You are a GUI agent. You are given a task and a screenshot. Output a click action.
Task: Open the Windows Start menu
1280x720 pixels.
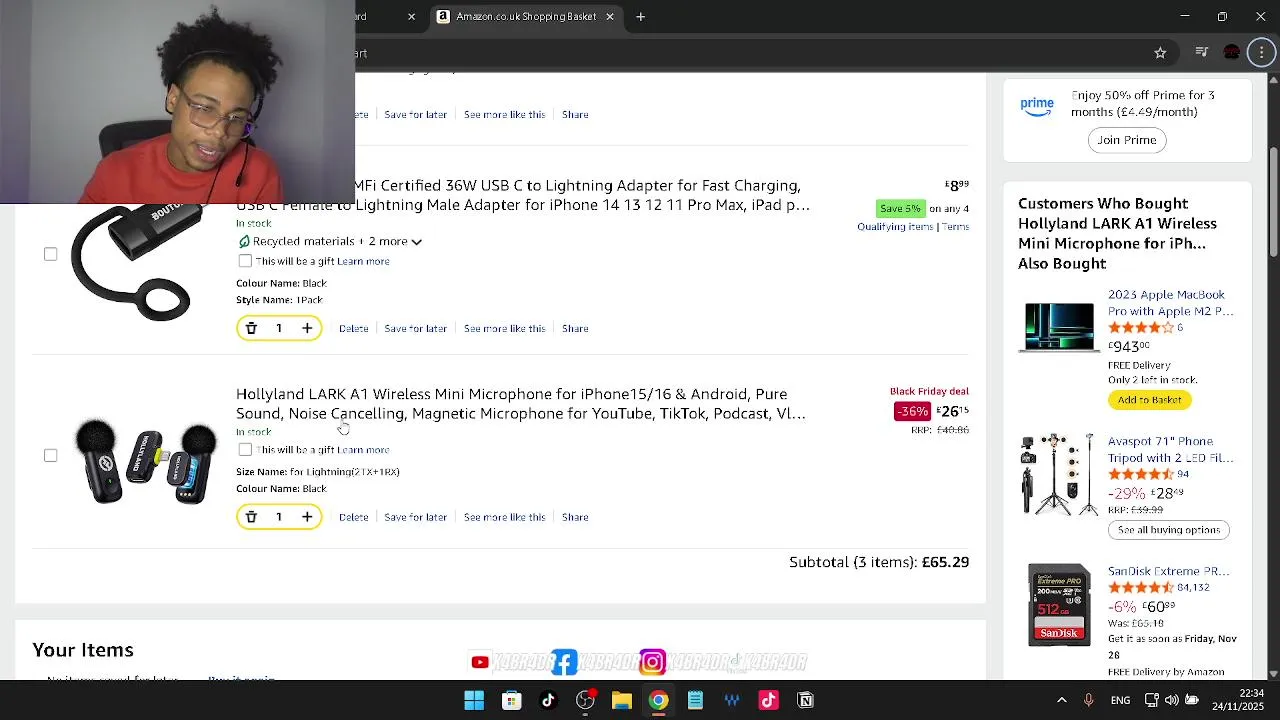(474, 700)
